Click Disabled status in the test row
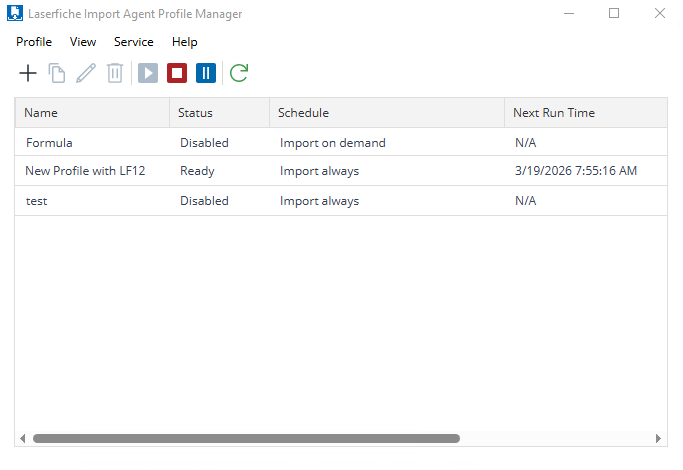The width and height of the screenshot is (683, 470). pyautogui.click(x=204, y=201)
